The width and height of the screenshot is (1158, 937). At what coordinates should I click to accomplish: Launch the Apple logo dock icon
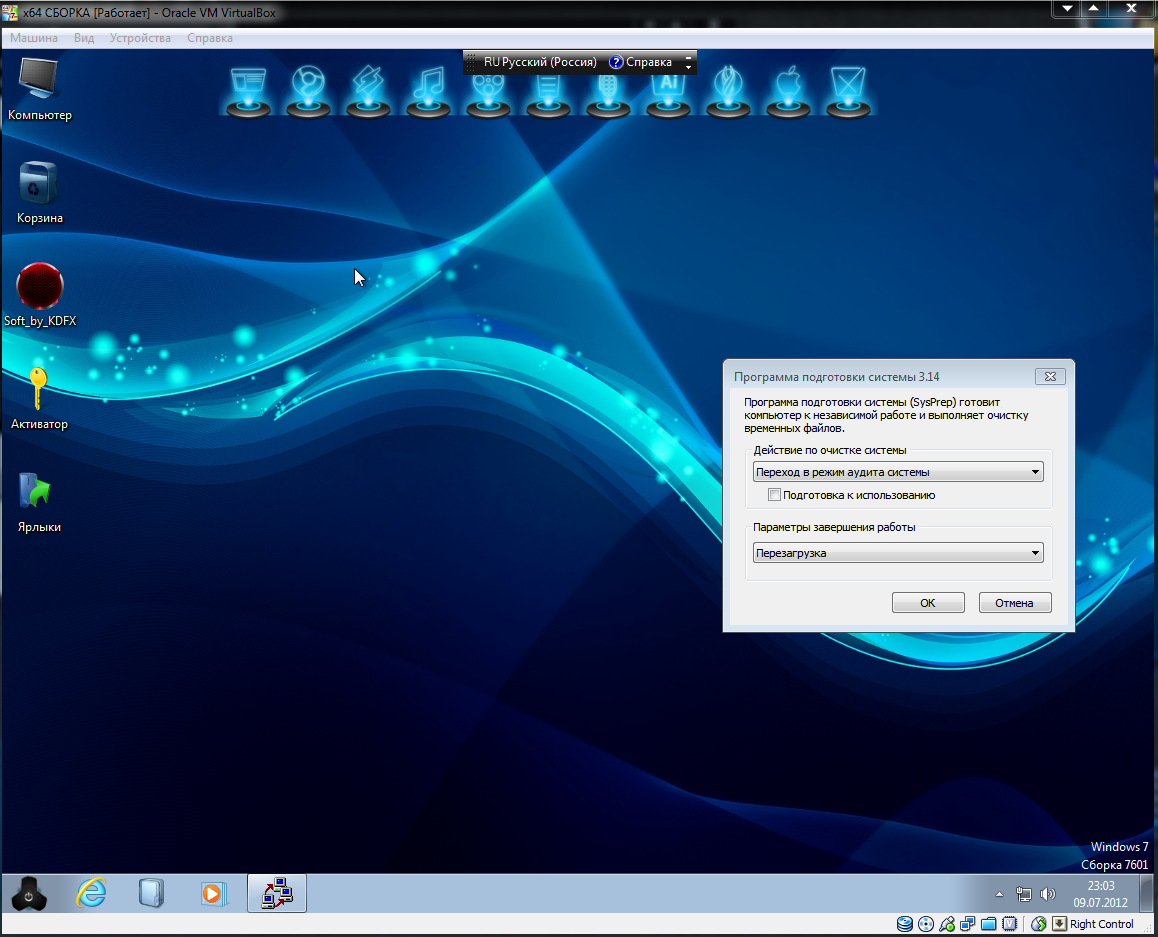(788, 91)
